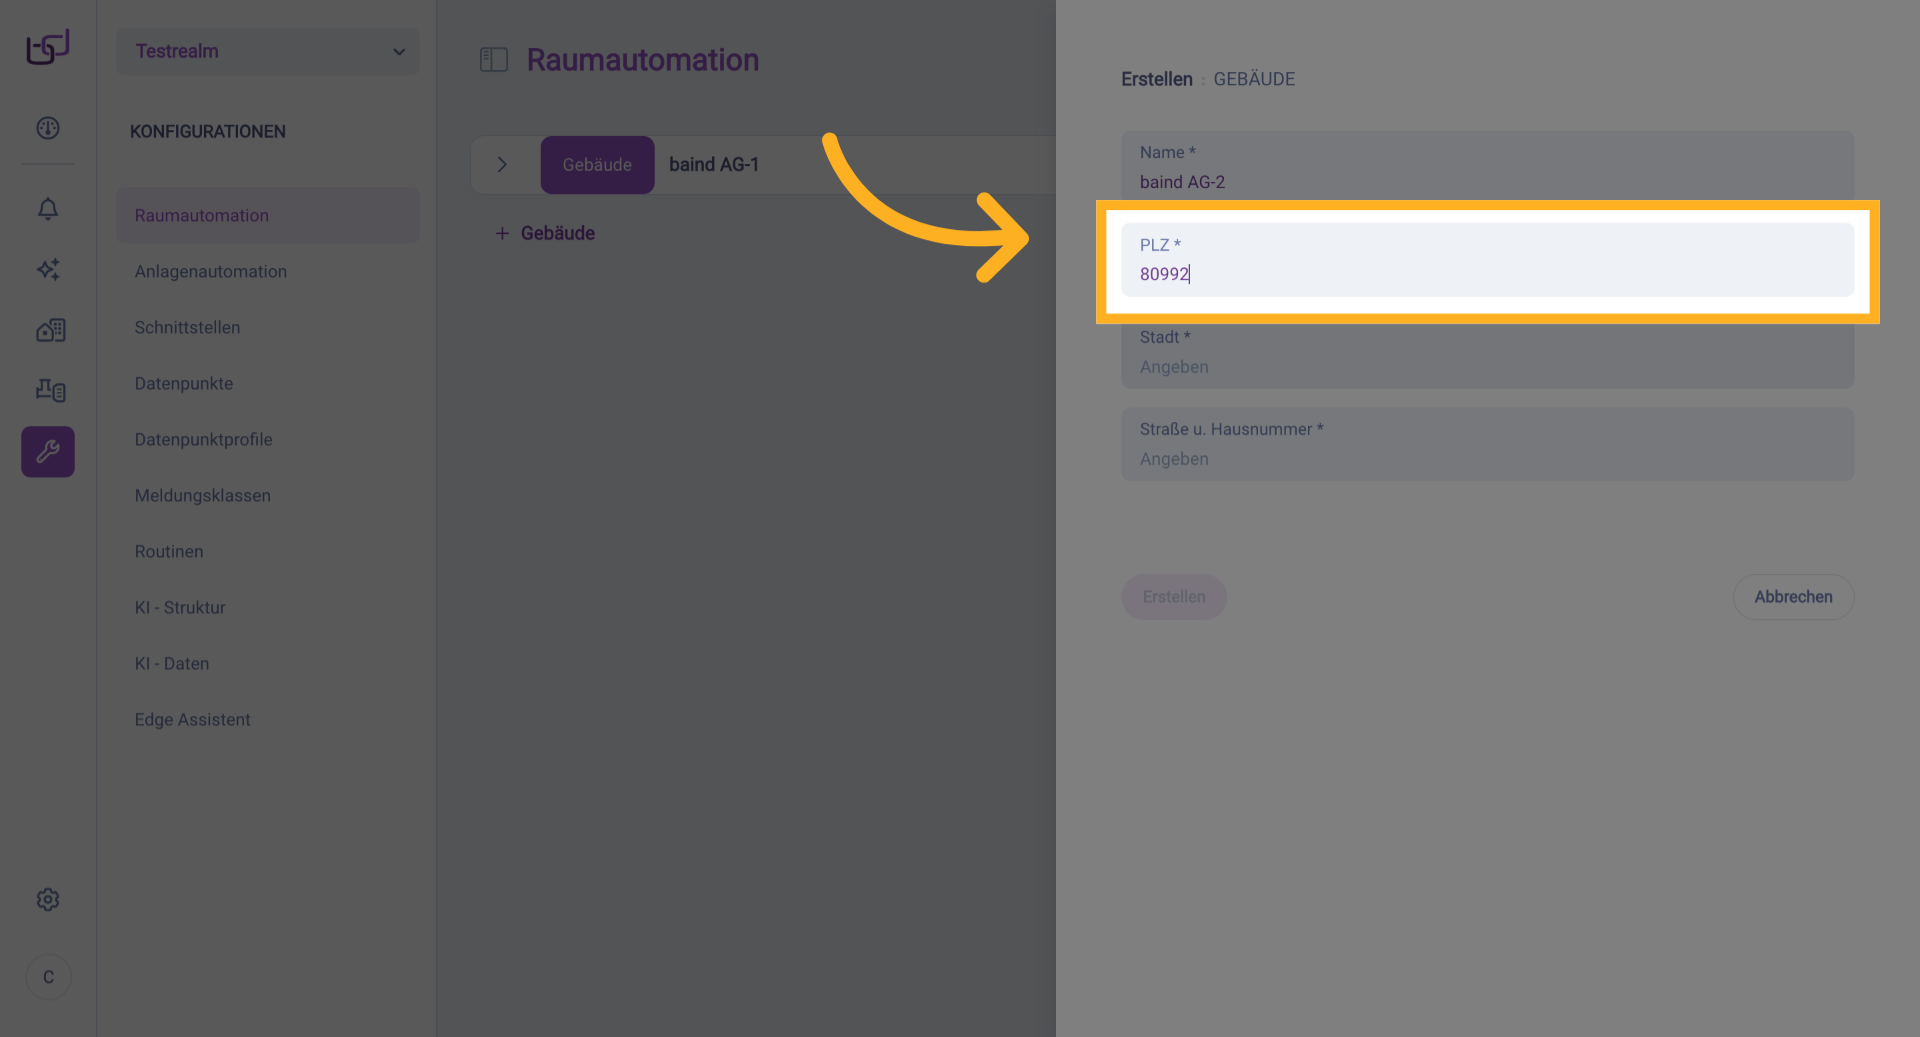
Task: Click the app logo icon in sidebar
Action: point(48,47)
